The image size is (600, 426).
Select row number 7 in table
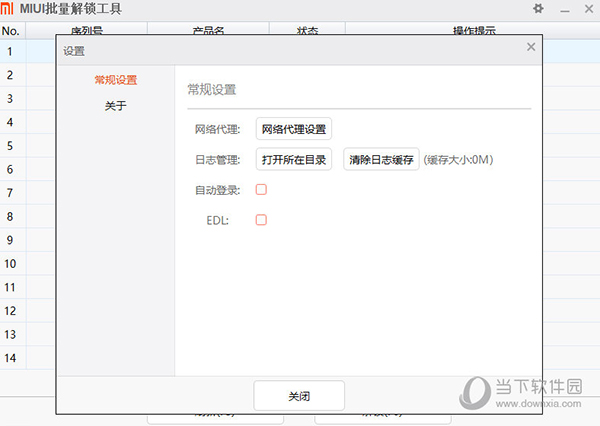point(10,193)
